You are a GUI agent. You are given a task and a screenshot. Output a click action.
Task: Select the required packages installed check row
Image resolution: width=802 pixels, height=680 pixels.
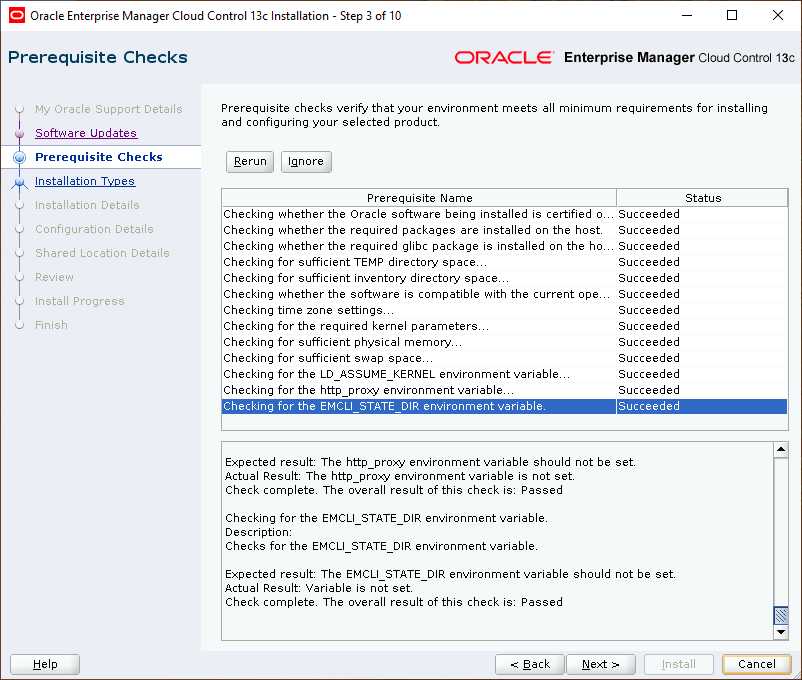504,230
